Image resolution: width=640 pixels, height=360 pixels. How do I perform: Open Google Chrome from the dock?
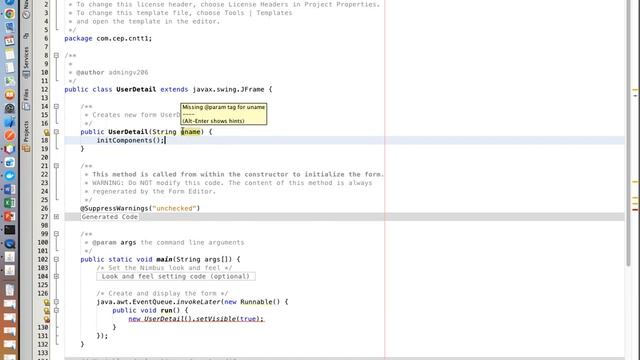click(9, 13)
